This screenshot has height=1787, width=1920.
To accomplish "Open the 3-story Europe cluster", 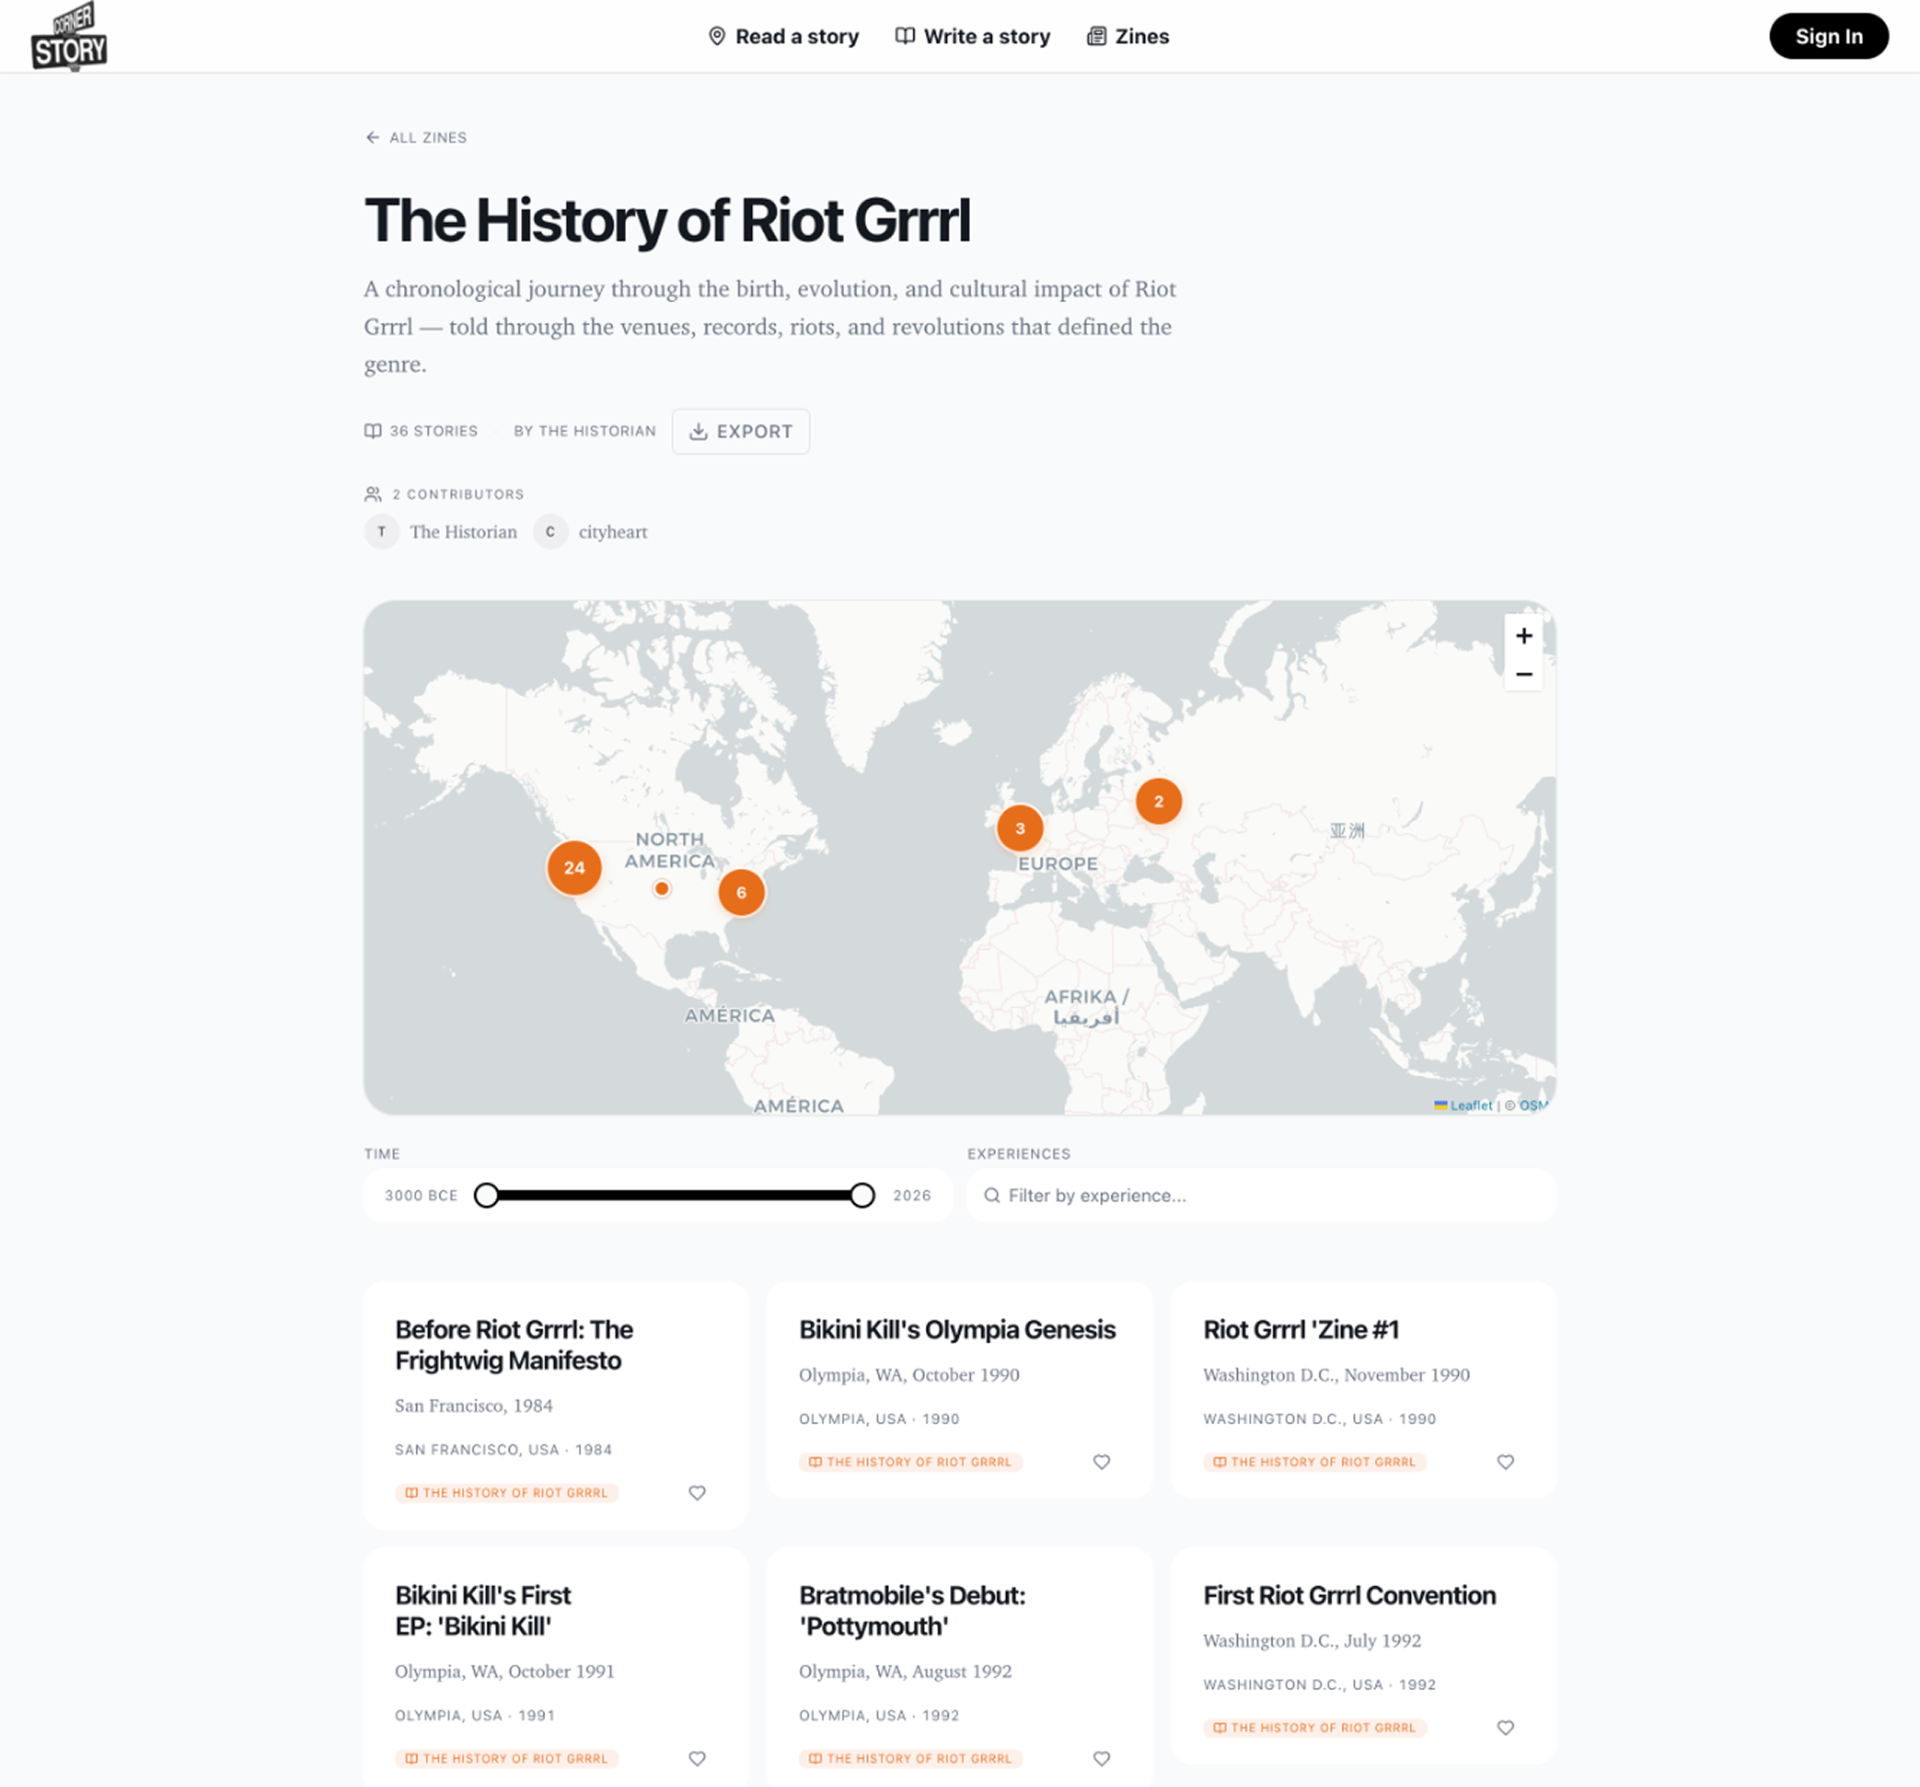I will click(x=1020, y=828).
